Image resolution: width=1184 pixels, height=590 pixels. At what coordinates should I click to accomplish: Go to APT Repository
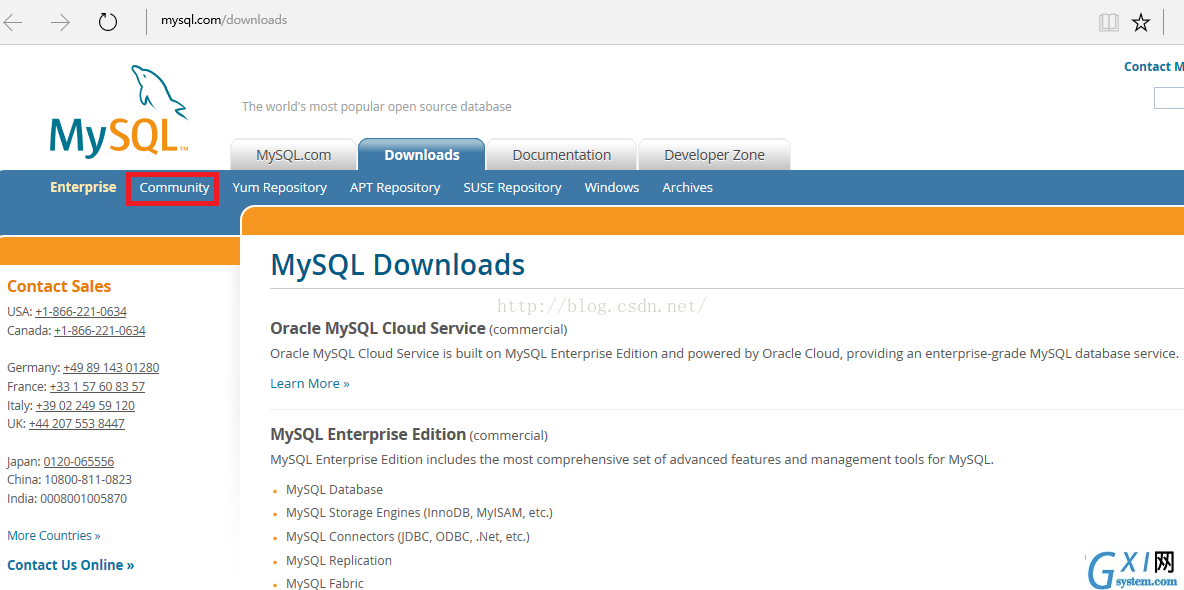(x=395, y=187)
